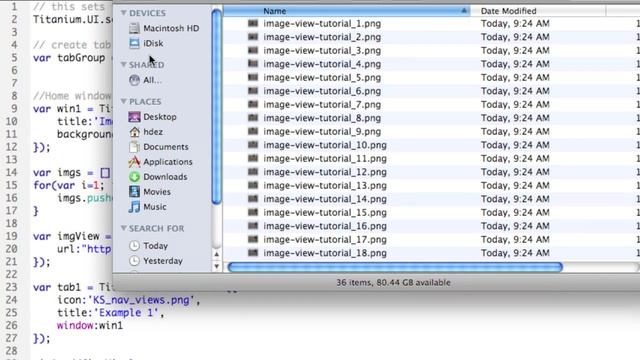
Task: Open the Applications folder icon
Action: (134, 162)
